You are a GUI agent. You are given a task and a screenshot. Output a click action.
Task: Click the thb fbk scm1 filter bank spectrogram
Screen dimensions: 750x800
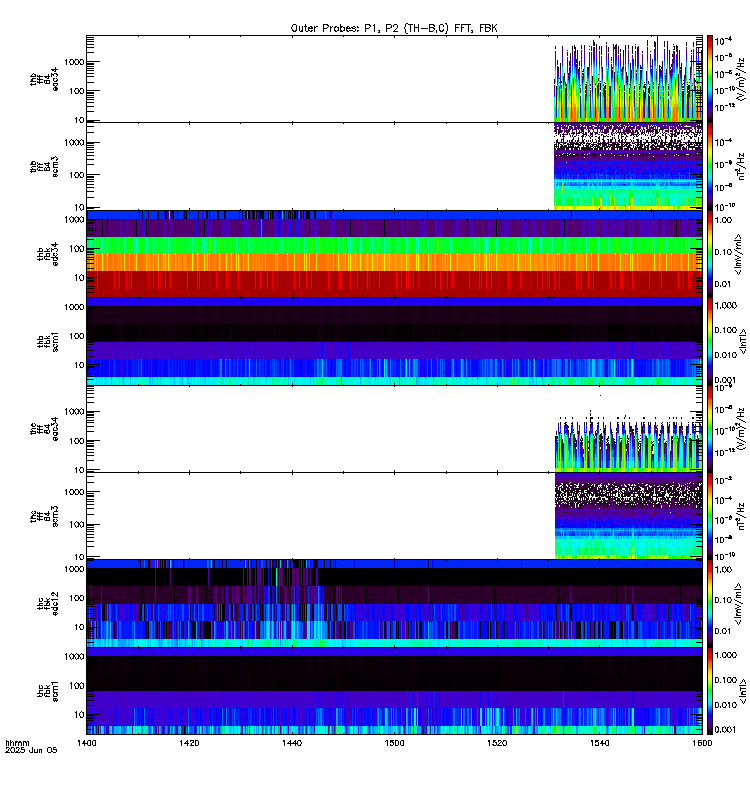click(394, 341)
